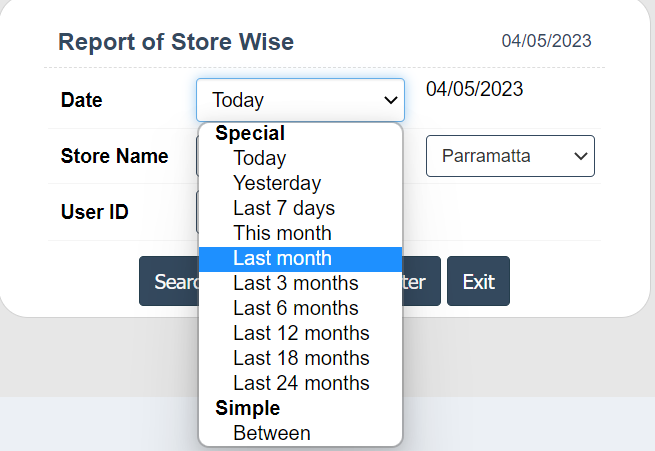The image size is (655, 451).
Task: Select Last 18 months option
Action: point(301,358)
